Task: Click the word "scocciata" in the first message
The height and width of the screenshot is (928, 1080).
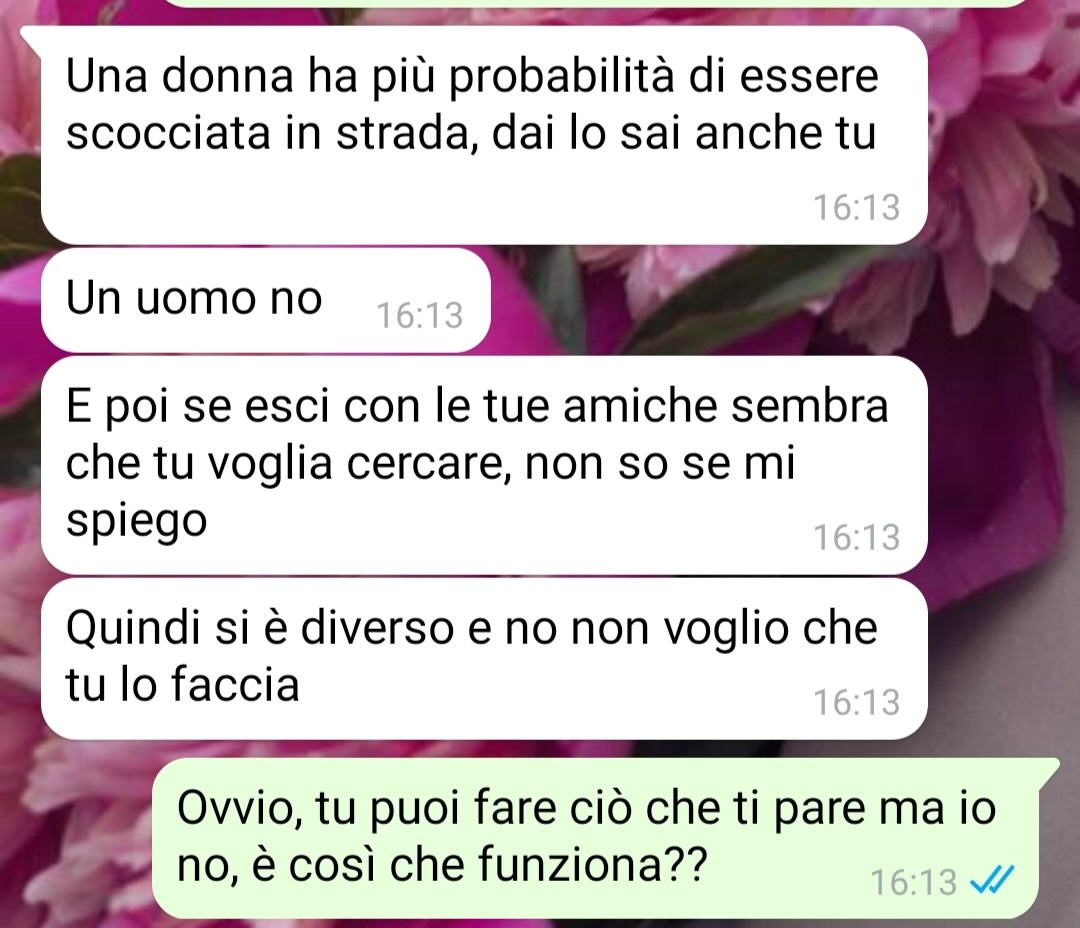Action: point(169,134)
